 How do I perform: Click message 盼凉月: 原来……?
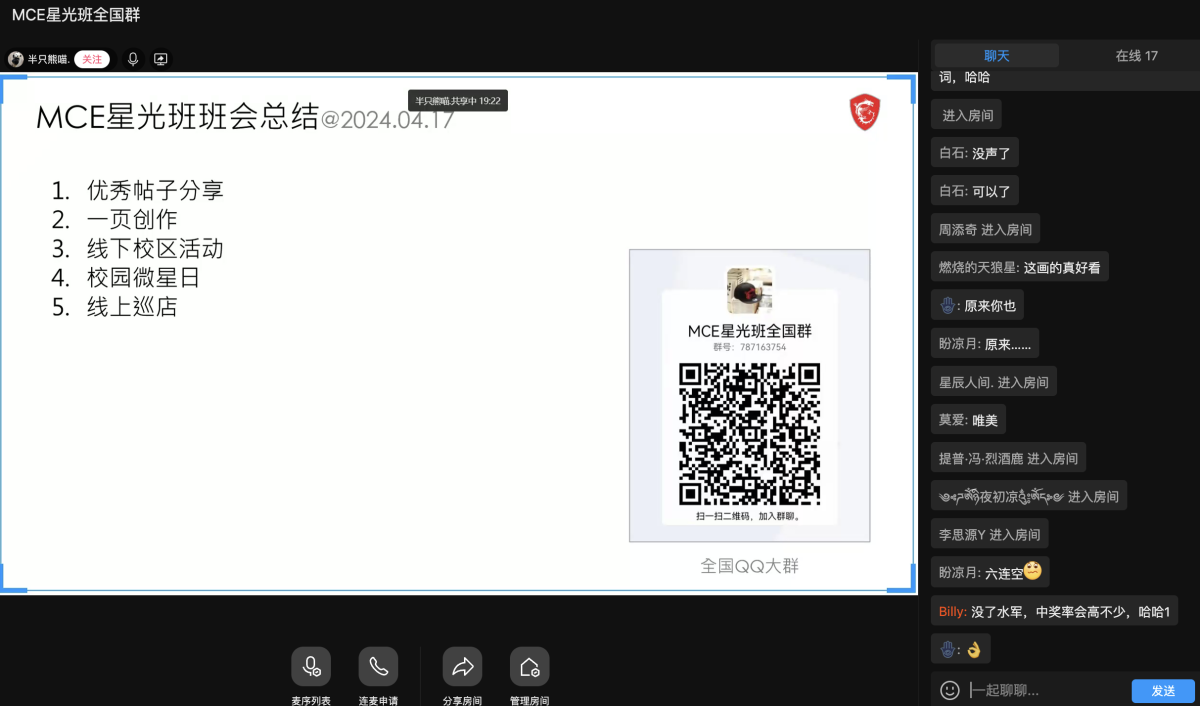tap(984, 343)
